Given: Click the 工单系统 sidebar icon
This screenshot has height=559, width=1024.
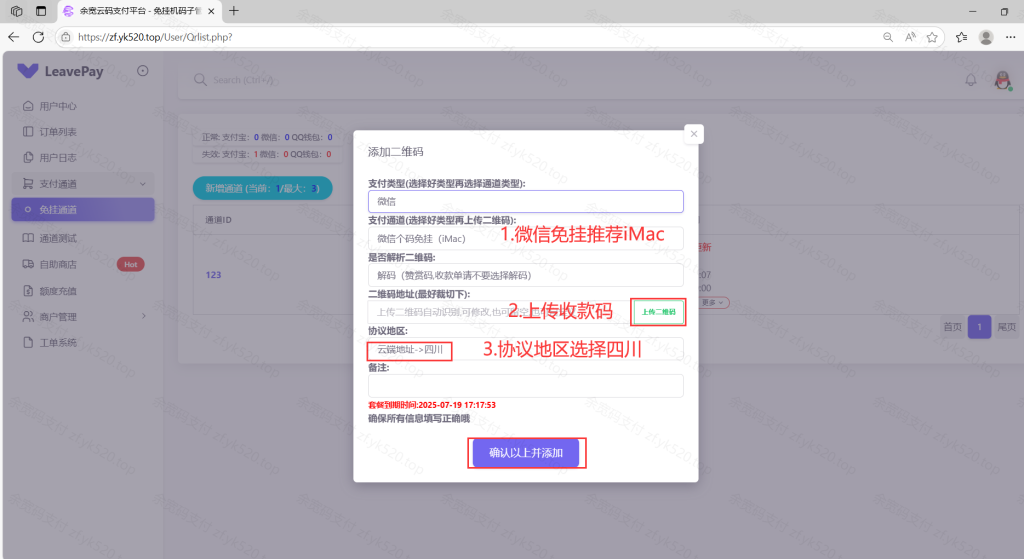Looking at the screenshot, I should tap(28, 343).
